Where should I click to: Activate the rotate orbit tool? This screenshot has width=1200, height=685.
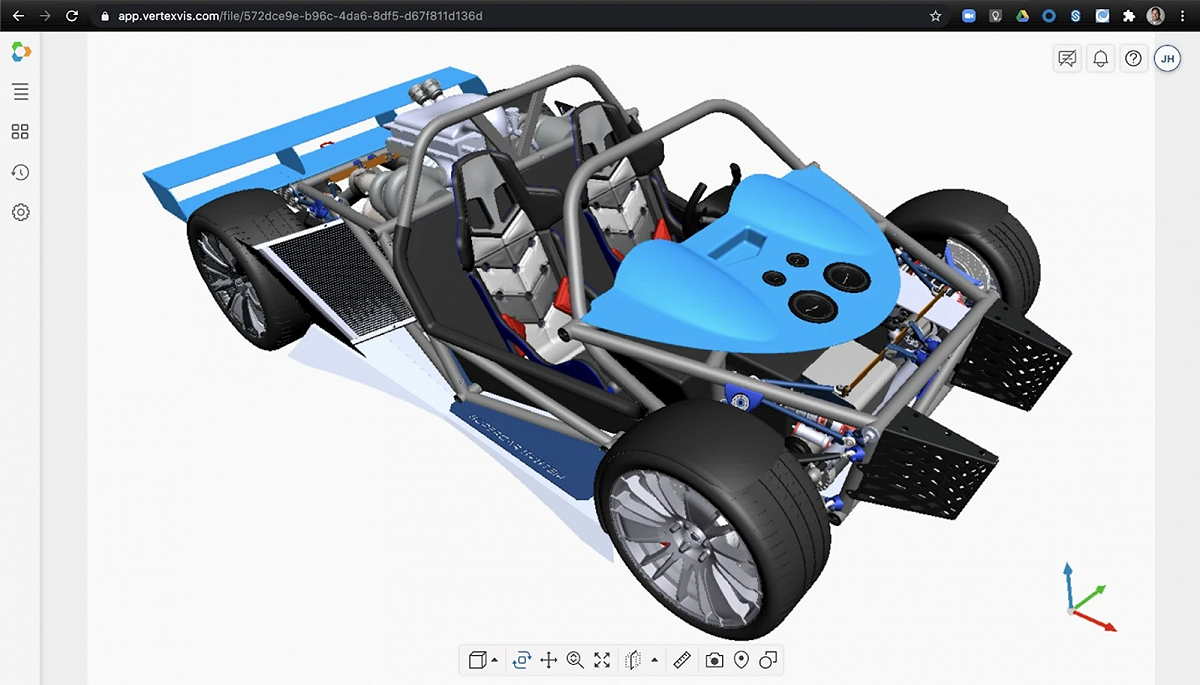point(521,660)
